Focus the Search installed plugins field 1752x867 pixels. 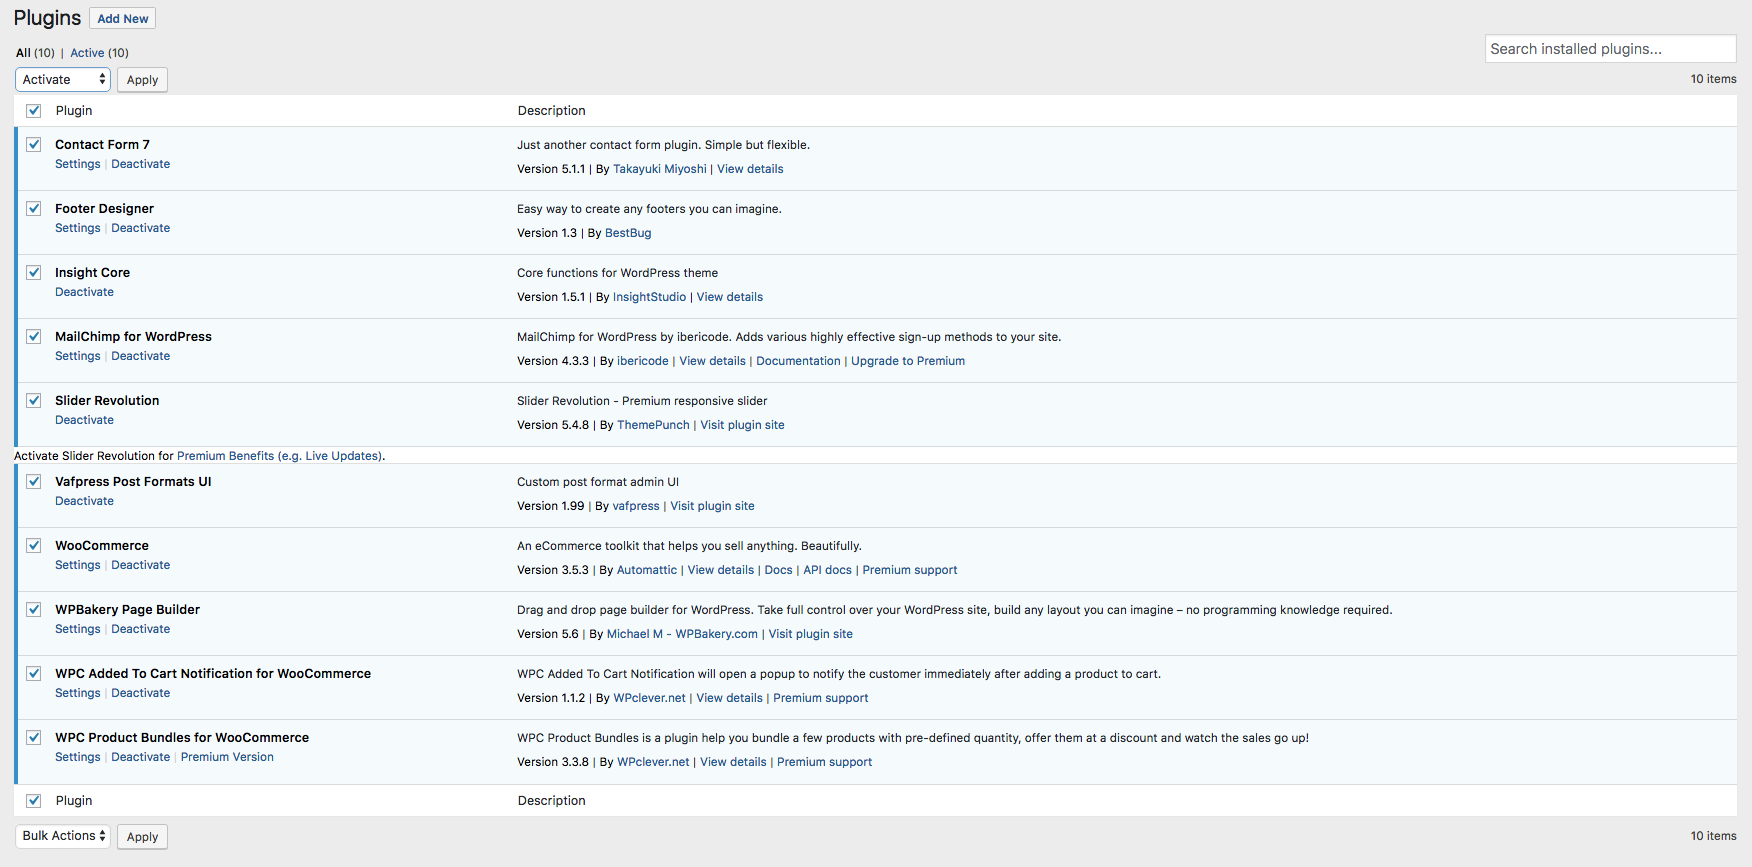pos(1610,49)
